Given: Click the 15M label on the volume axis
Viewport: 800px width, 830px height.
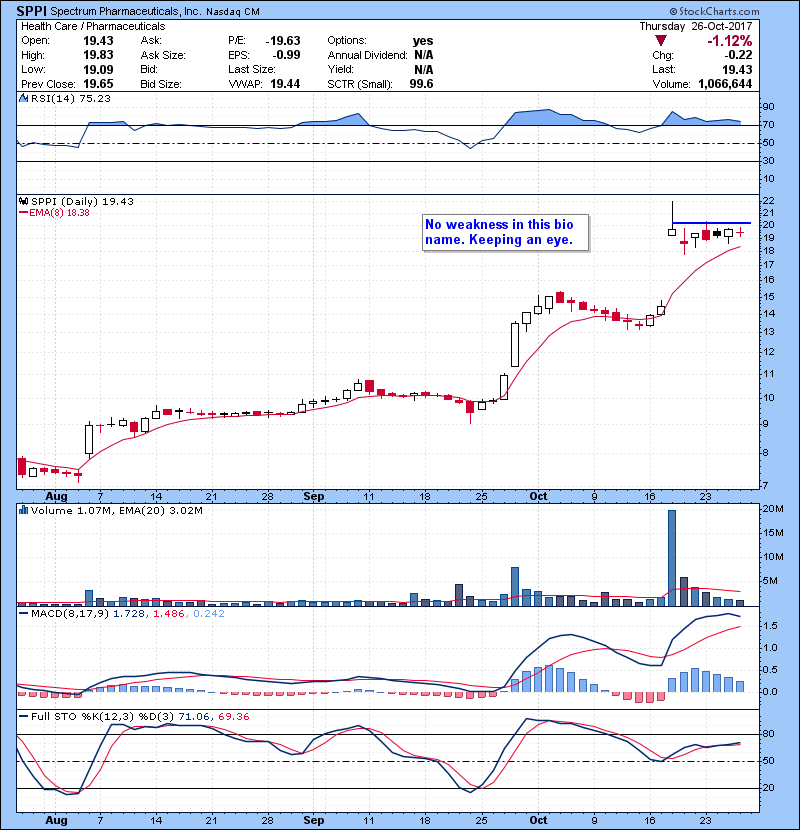Looking at the screenshot, I should (774, 533).
